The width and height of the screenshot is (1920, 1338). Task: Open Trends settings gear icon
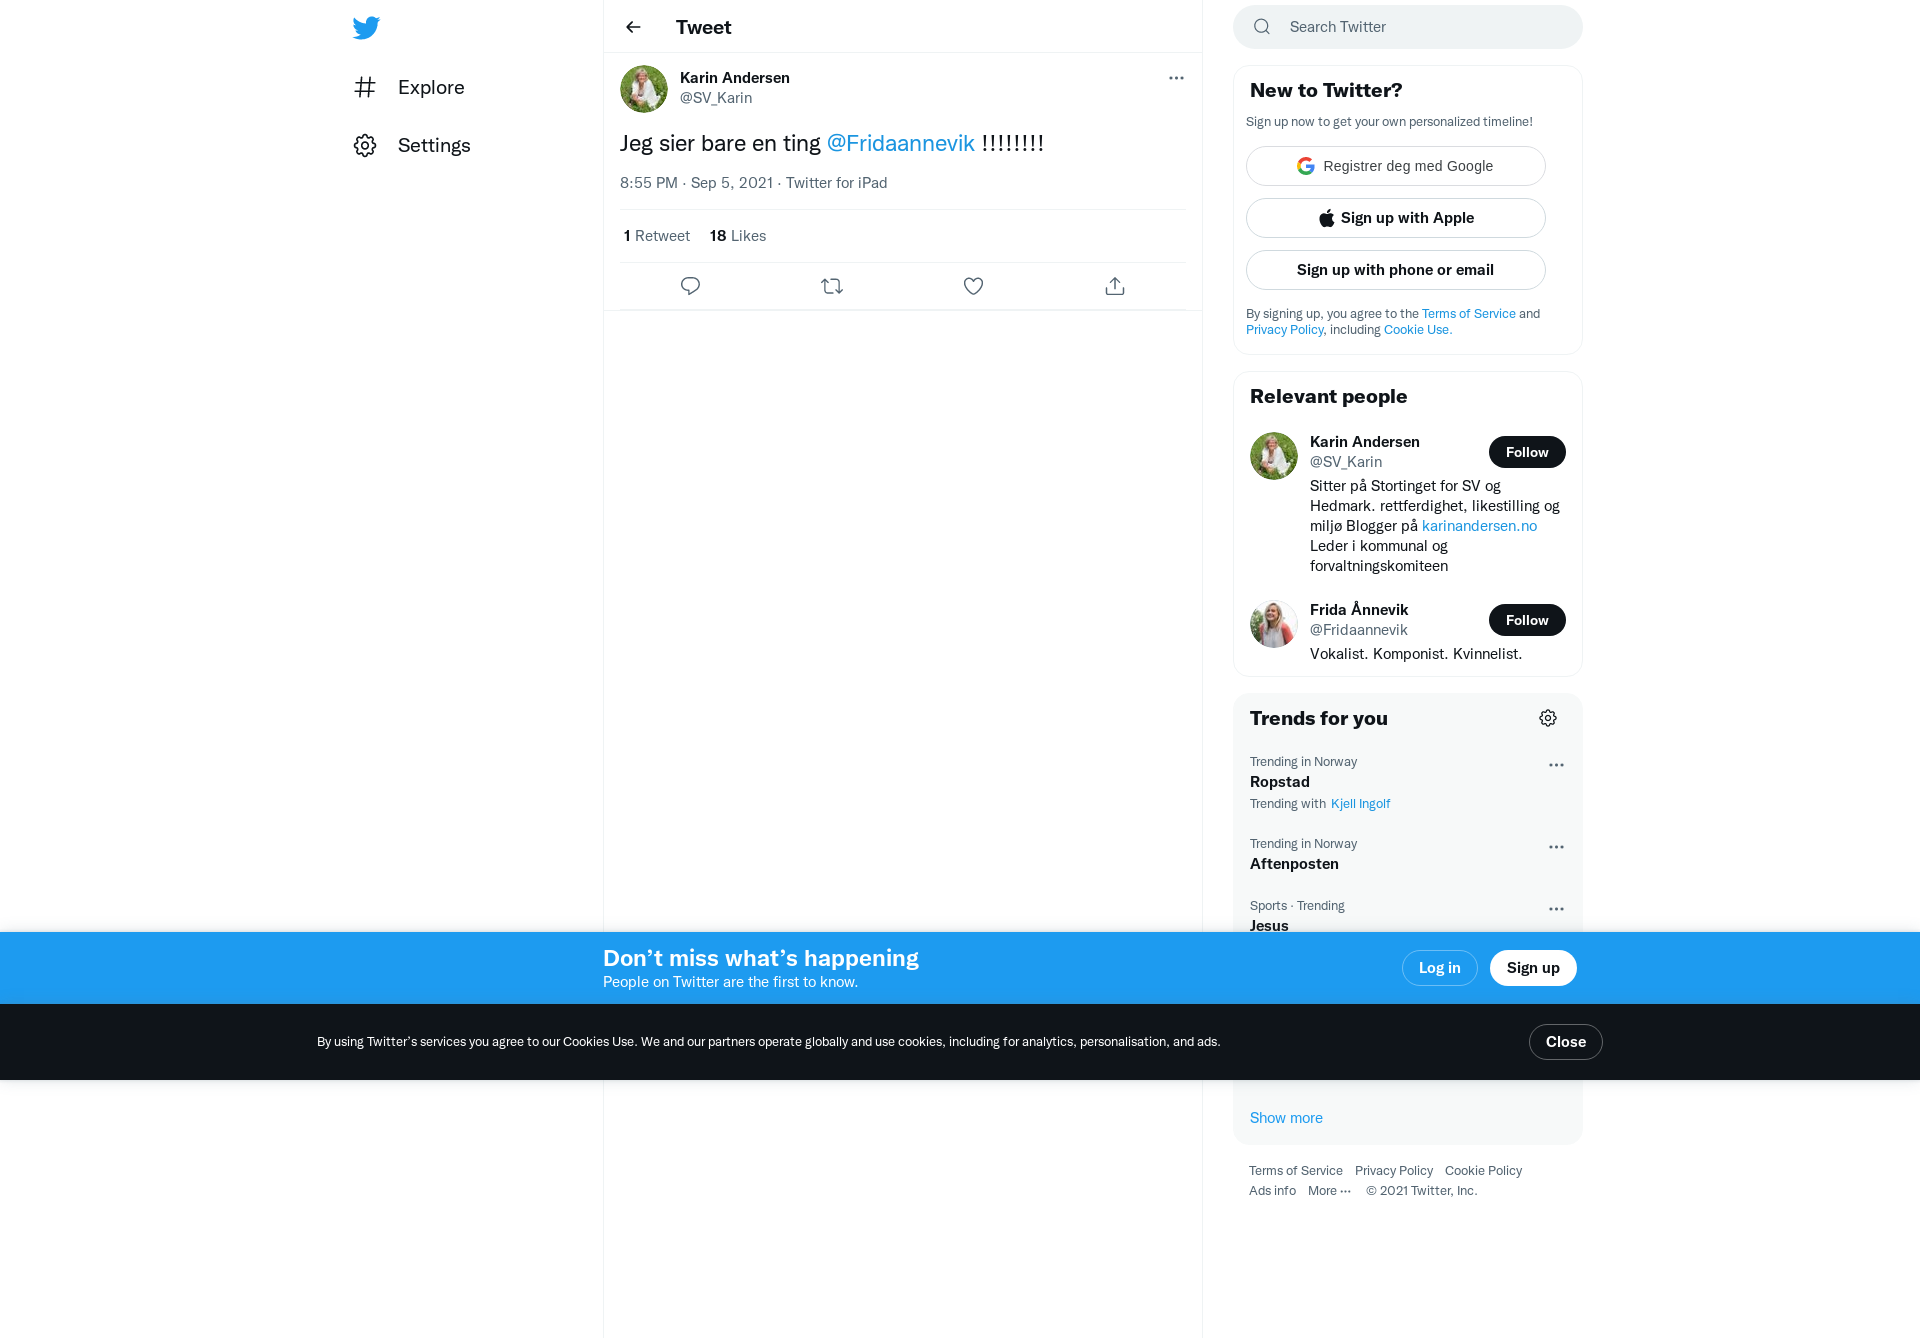[1548, 718]
